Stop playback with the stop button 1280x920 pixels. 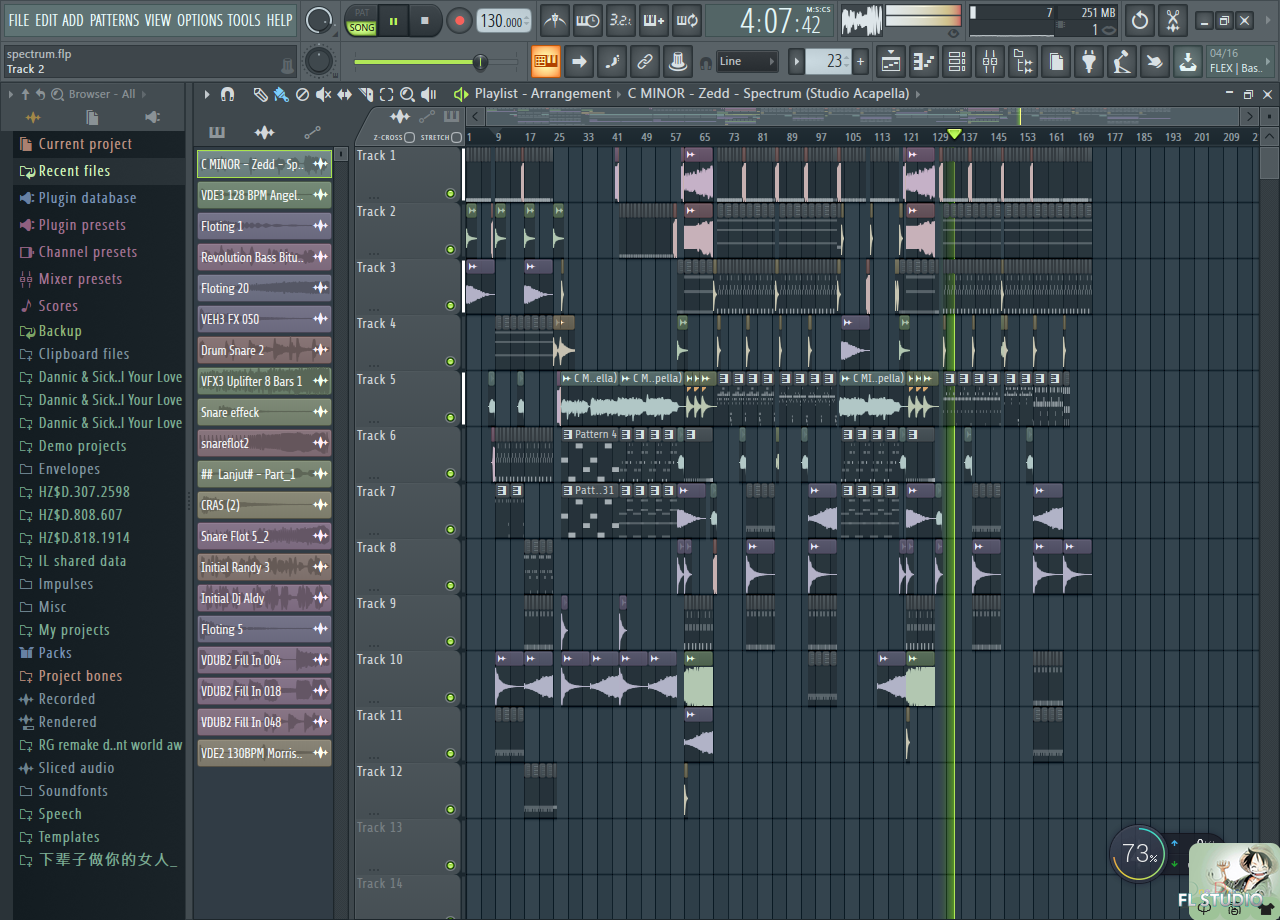pyautogui.click(x=425, y=20)
